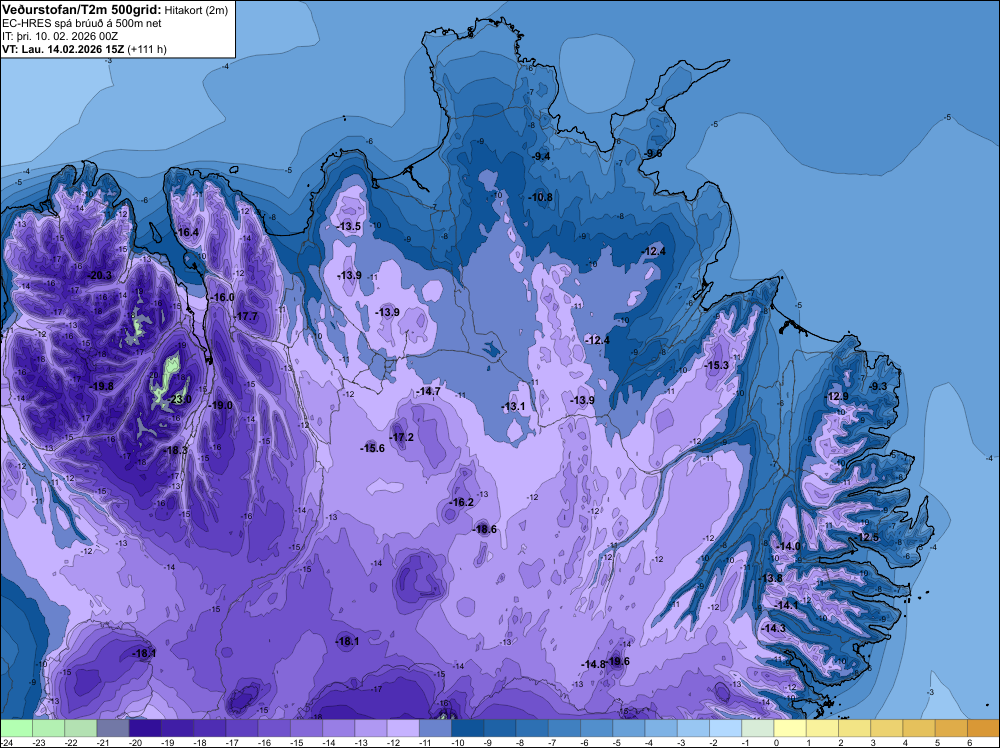Select the -19.6 temperature value
Viewport: 1000px width, 748px height.
point(617,661)
